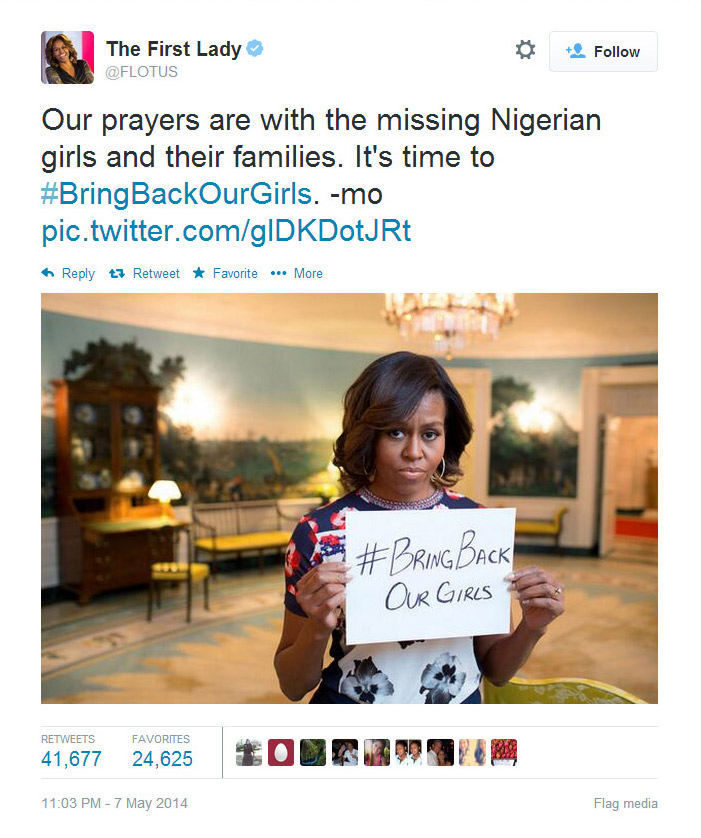Open The First Lady profile avatar
701x838 pixels.
pyautogui.click(x=67, y=58)
